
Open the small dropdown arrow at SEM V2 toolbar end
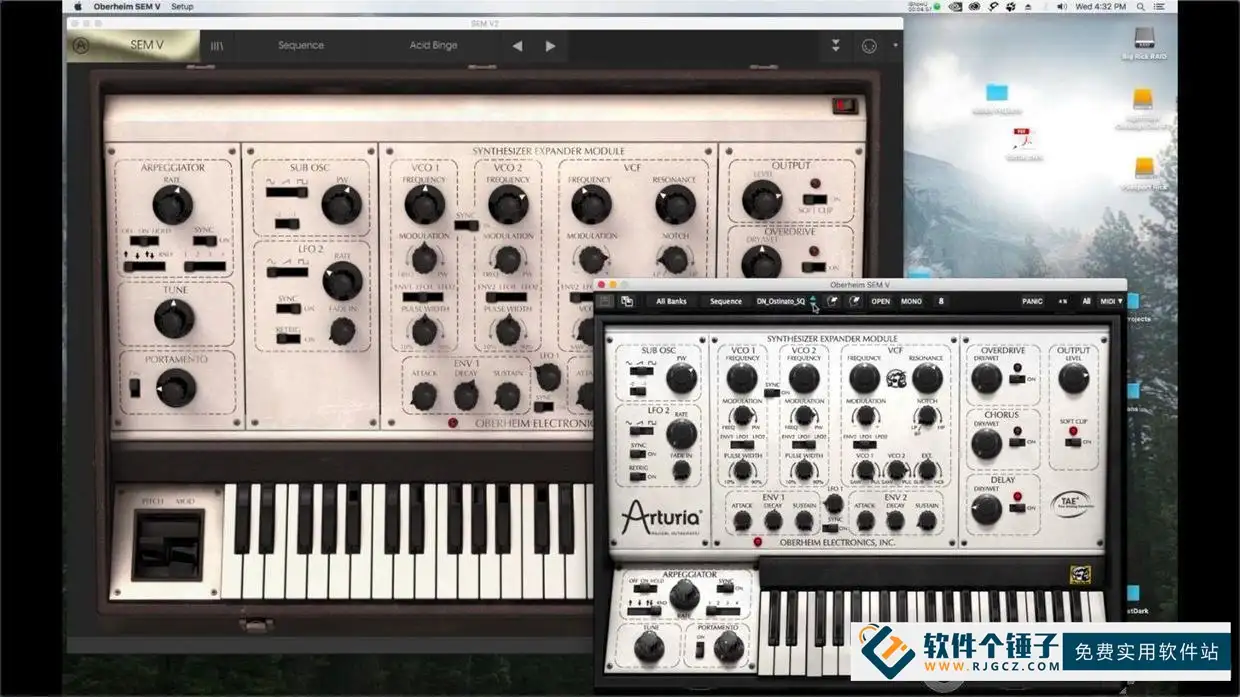[x=895, y=46]
